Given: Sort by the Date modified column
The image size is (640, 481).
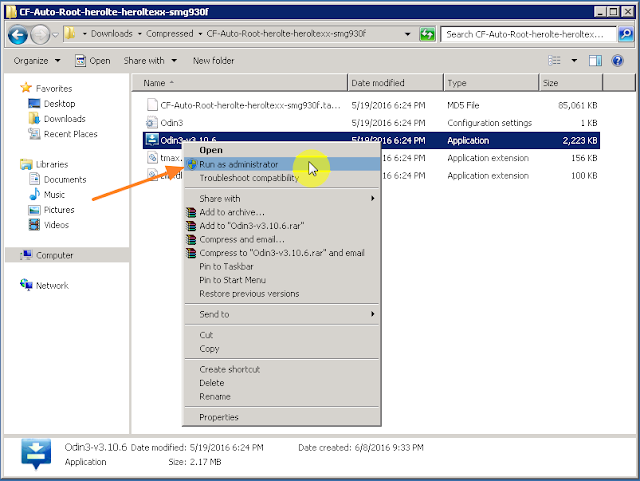Looking at the screenshot, I should 396,83.
